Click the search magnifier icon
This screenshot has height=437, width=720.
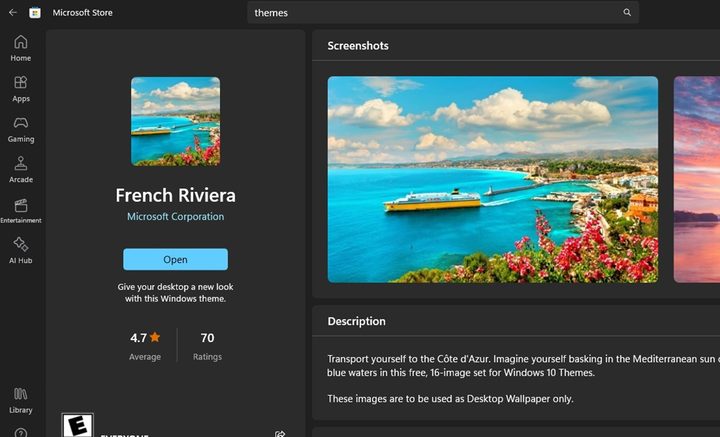(627, 12)
